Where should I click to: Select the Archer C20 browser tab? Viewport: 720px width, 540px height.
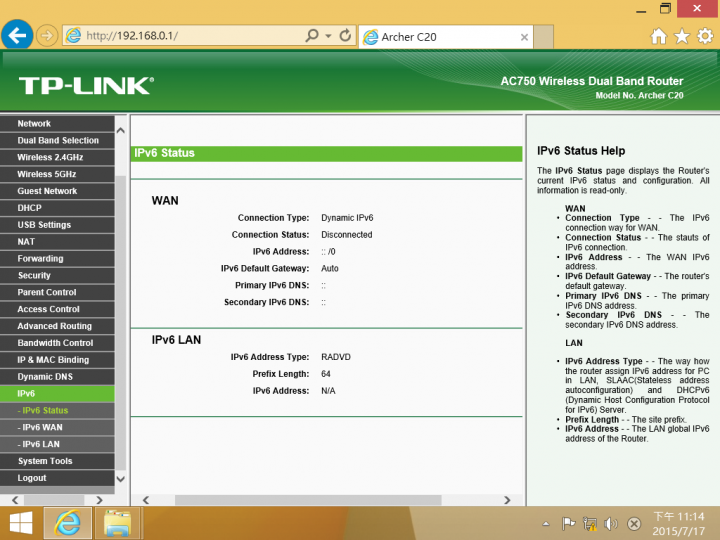coord(445,37)
